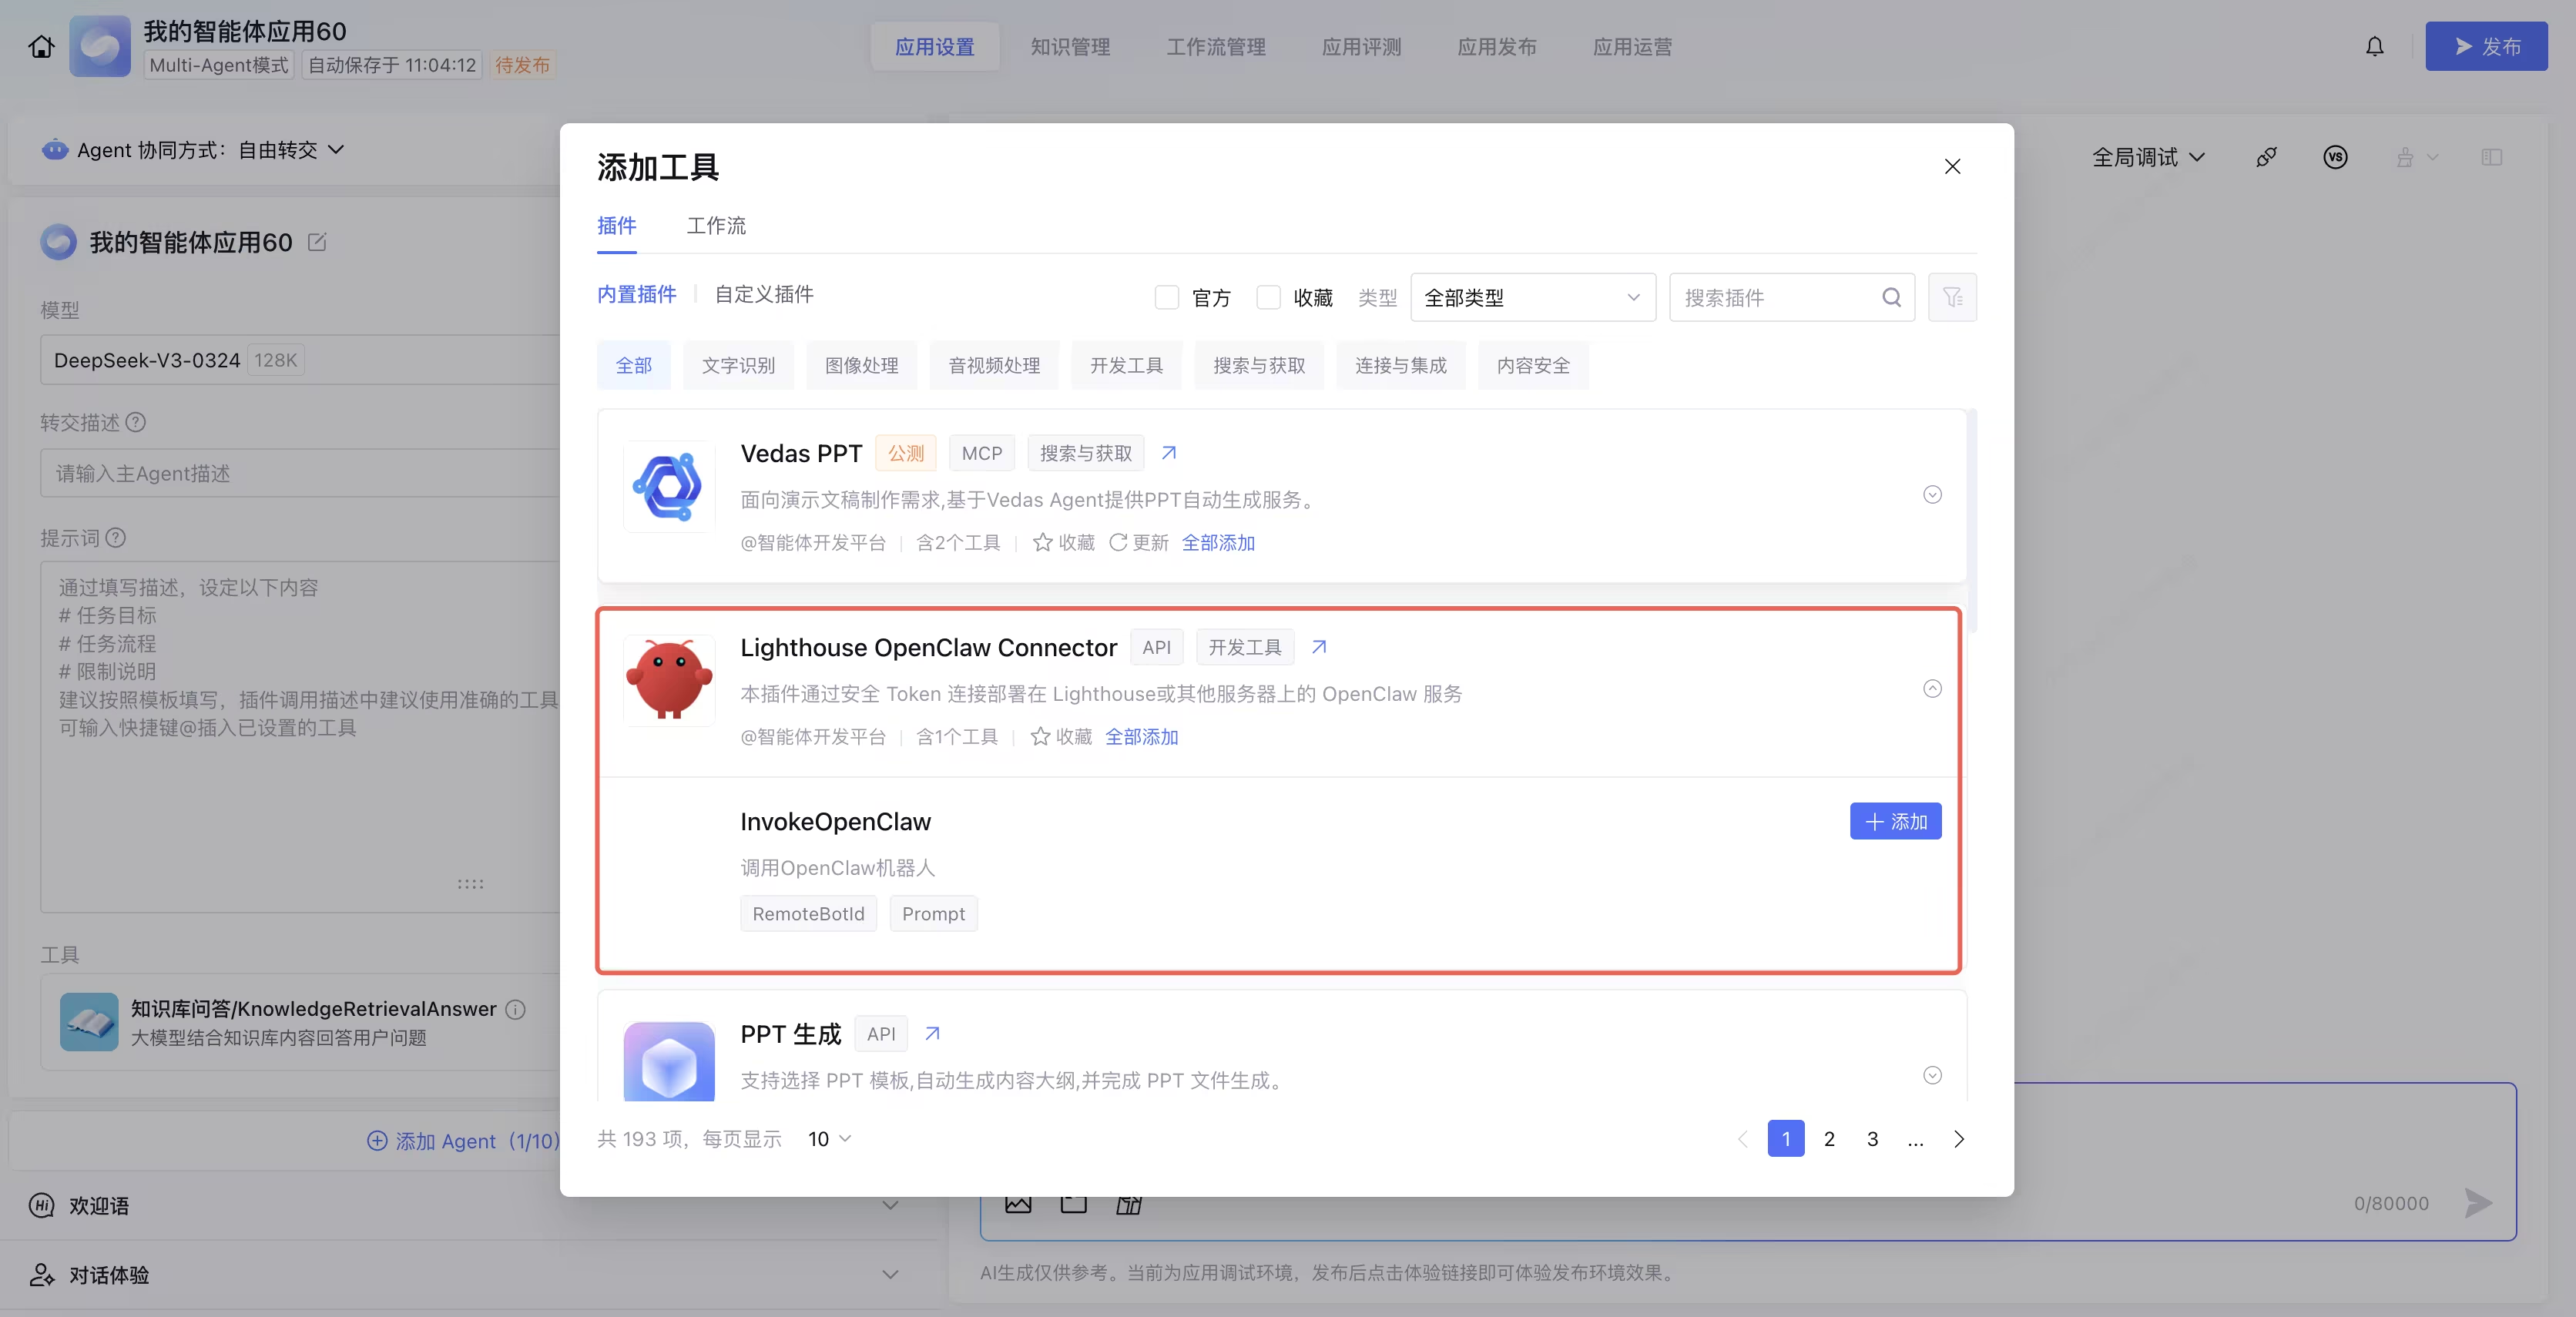Open page size dropdown showing 10
2576x1317 pixels.
tap(829, 1138)
